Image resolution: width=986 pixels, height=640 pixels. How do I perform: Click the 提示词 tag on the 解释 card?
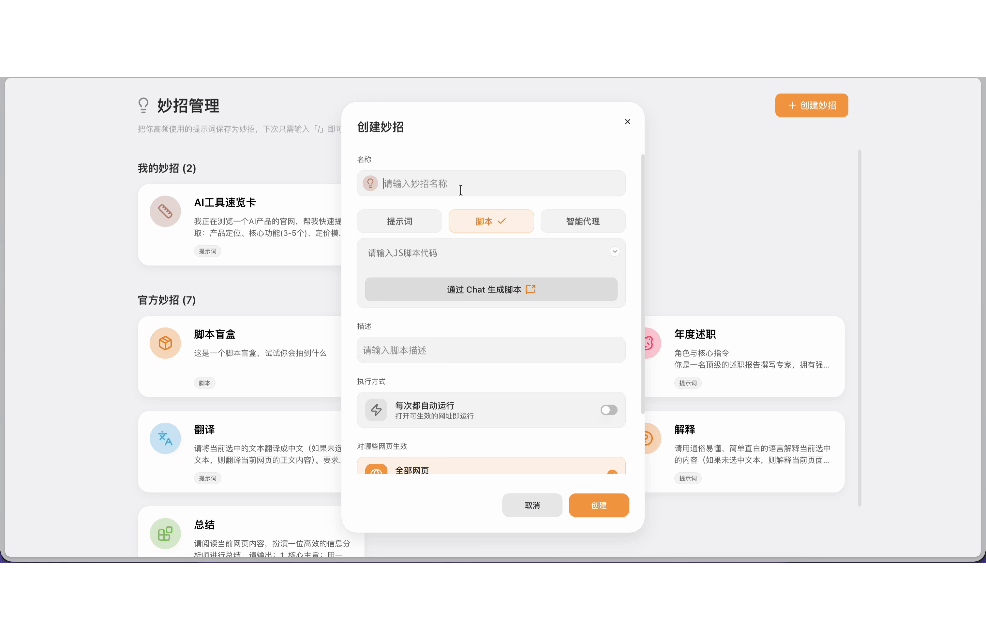[688, 478]
